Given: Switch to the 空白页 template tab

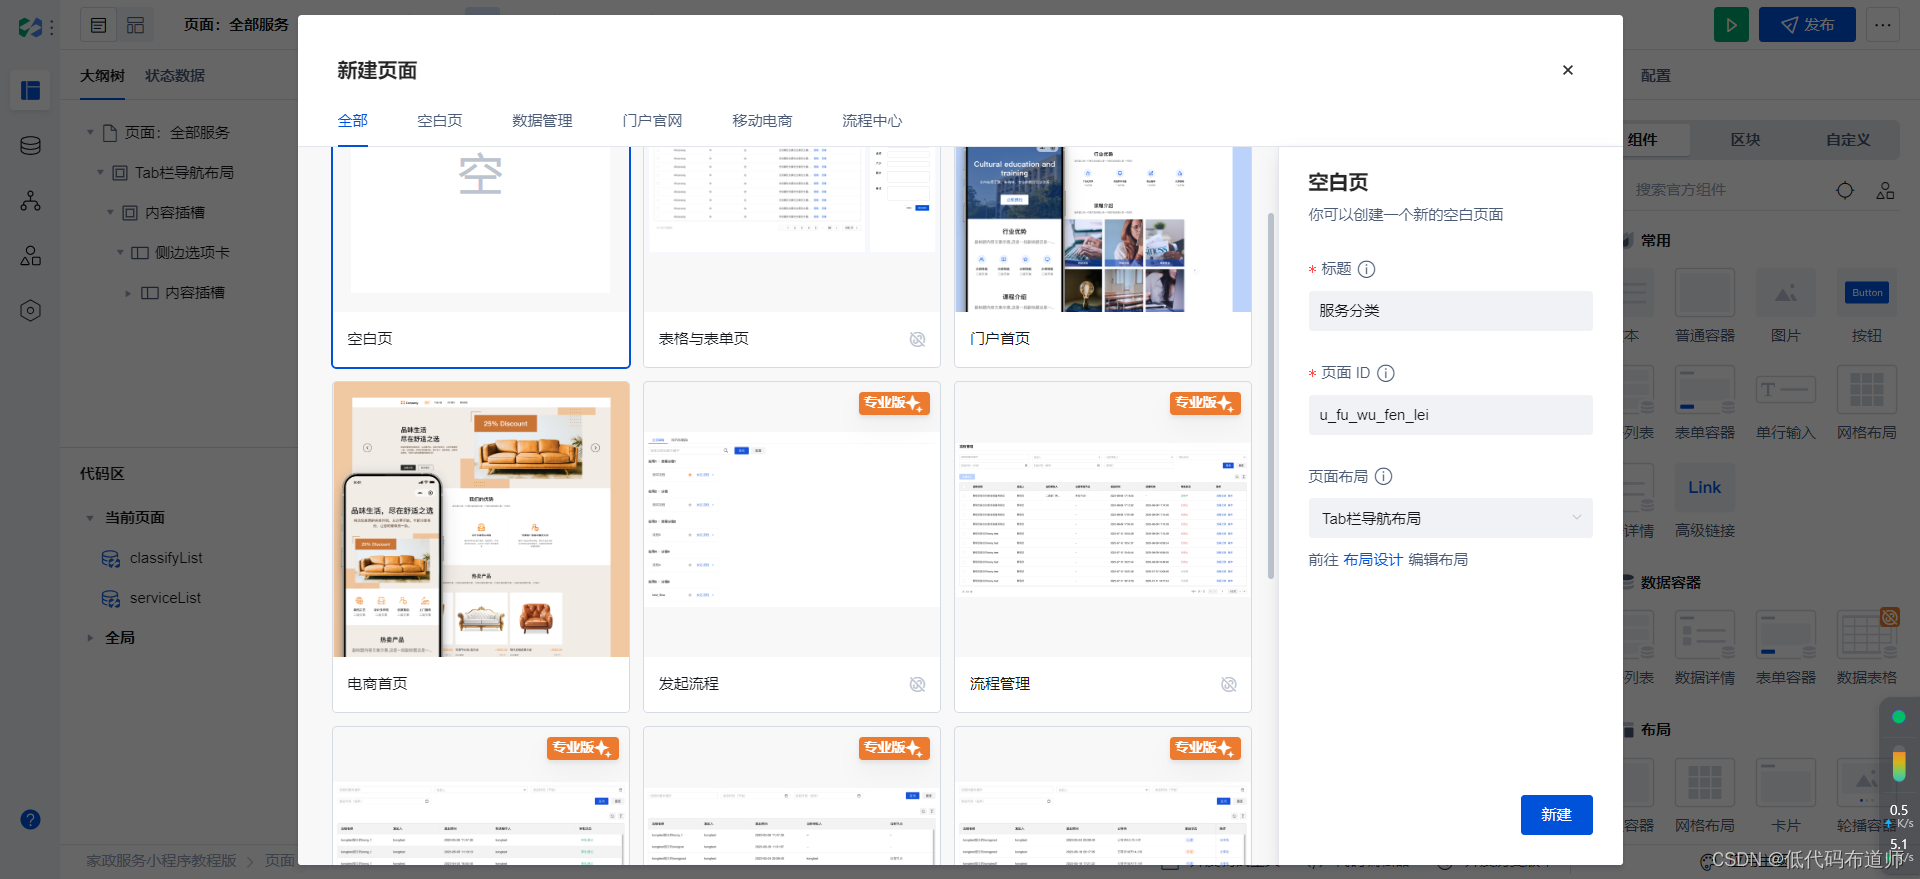Looking at the screenshot, I should point(439,121).
